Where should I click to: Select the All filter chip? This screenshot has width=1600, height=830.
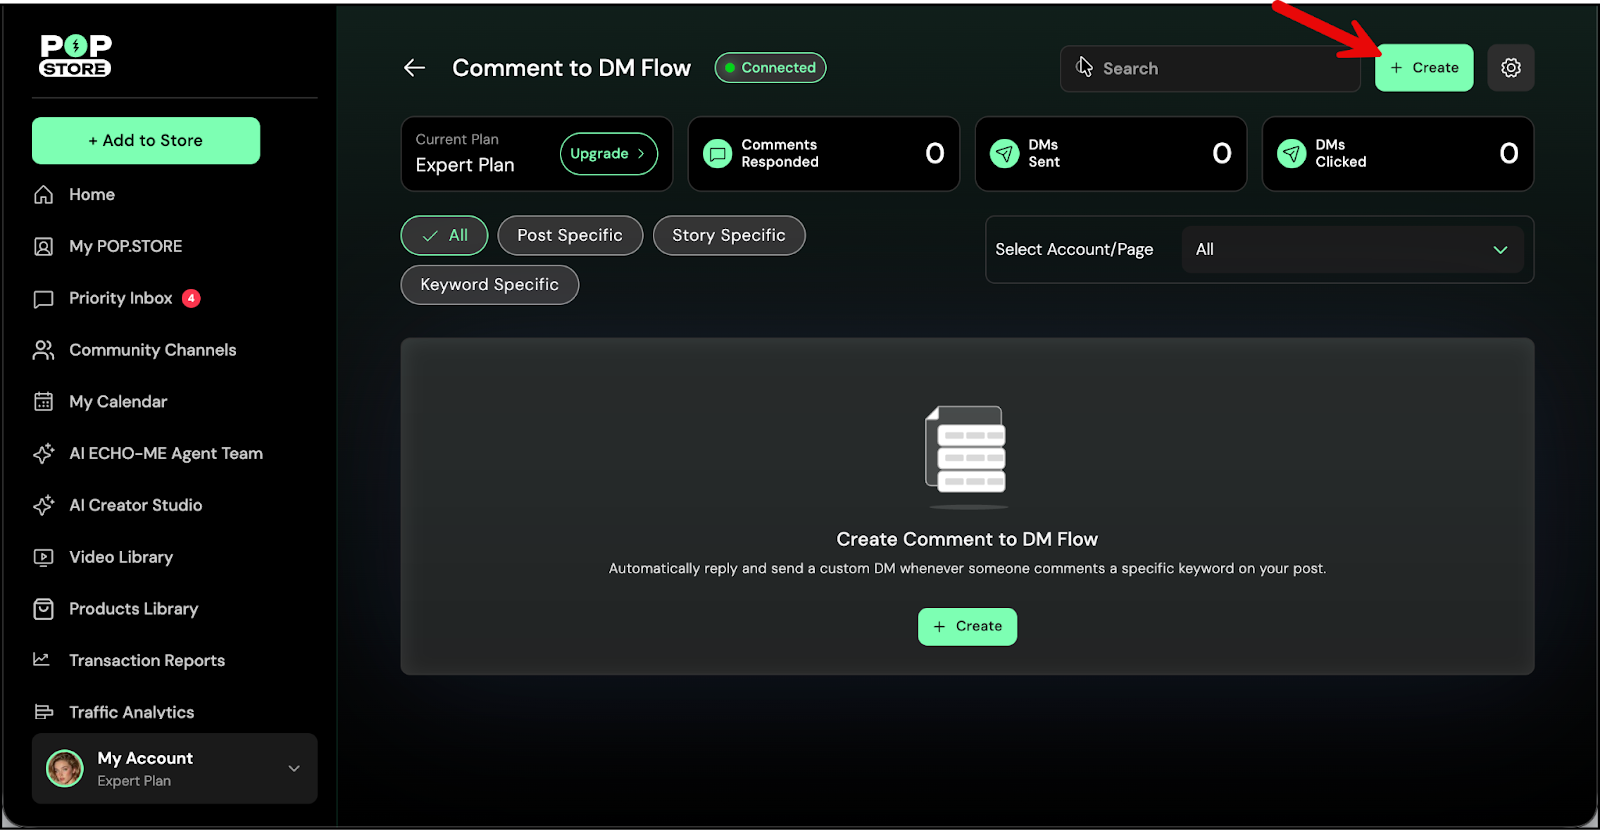(x=444, y=236)
